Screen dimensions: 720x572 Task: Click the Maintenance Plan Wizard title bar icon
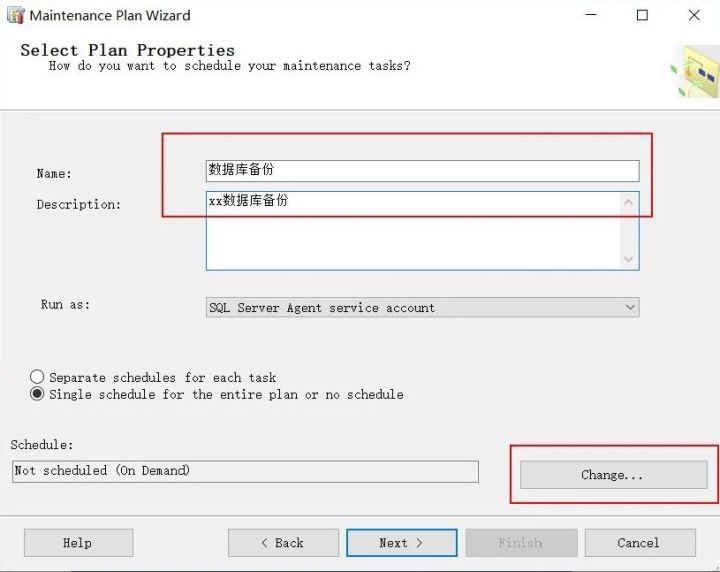pyautogui.click(x=15, y=16)
